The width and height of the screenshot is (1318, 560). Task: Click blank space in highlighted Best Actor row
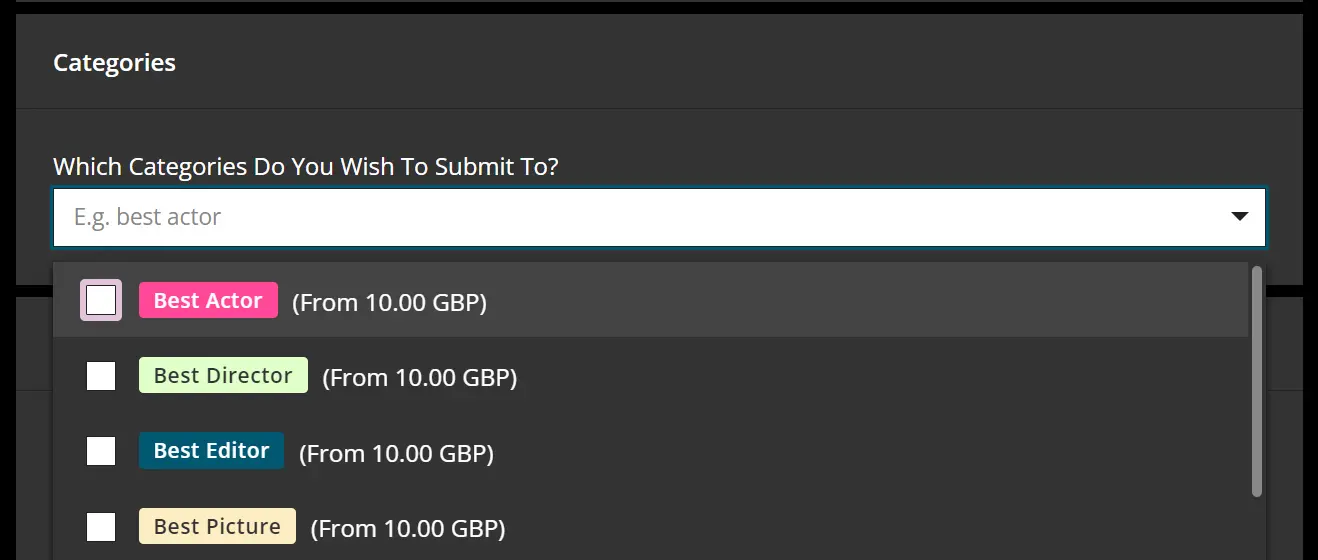point(850,300)
